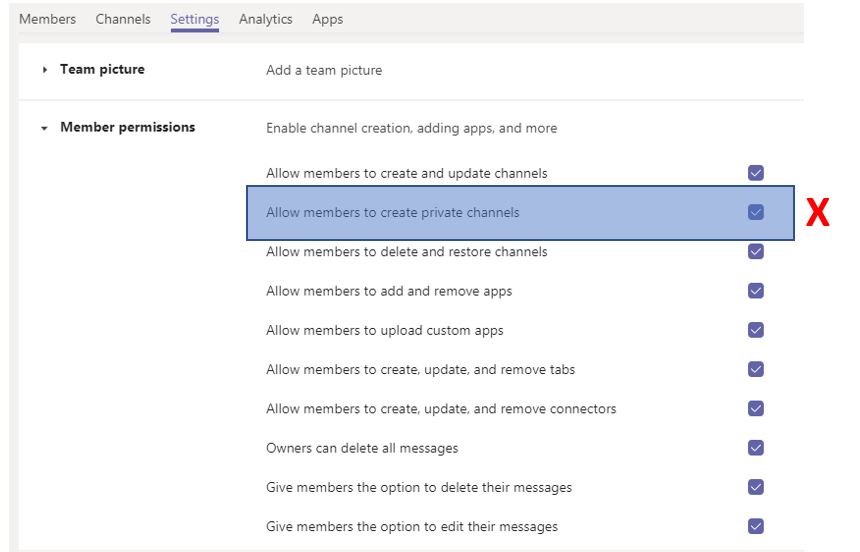Disable create, update, and remove connectors permission

[x=756, y=408]
